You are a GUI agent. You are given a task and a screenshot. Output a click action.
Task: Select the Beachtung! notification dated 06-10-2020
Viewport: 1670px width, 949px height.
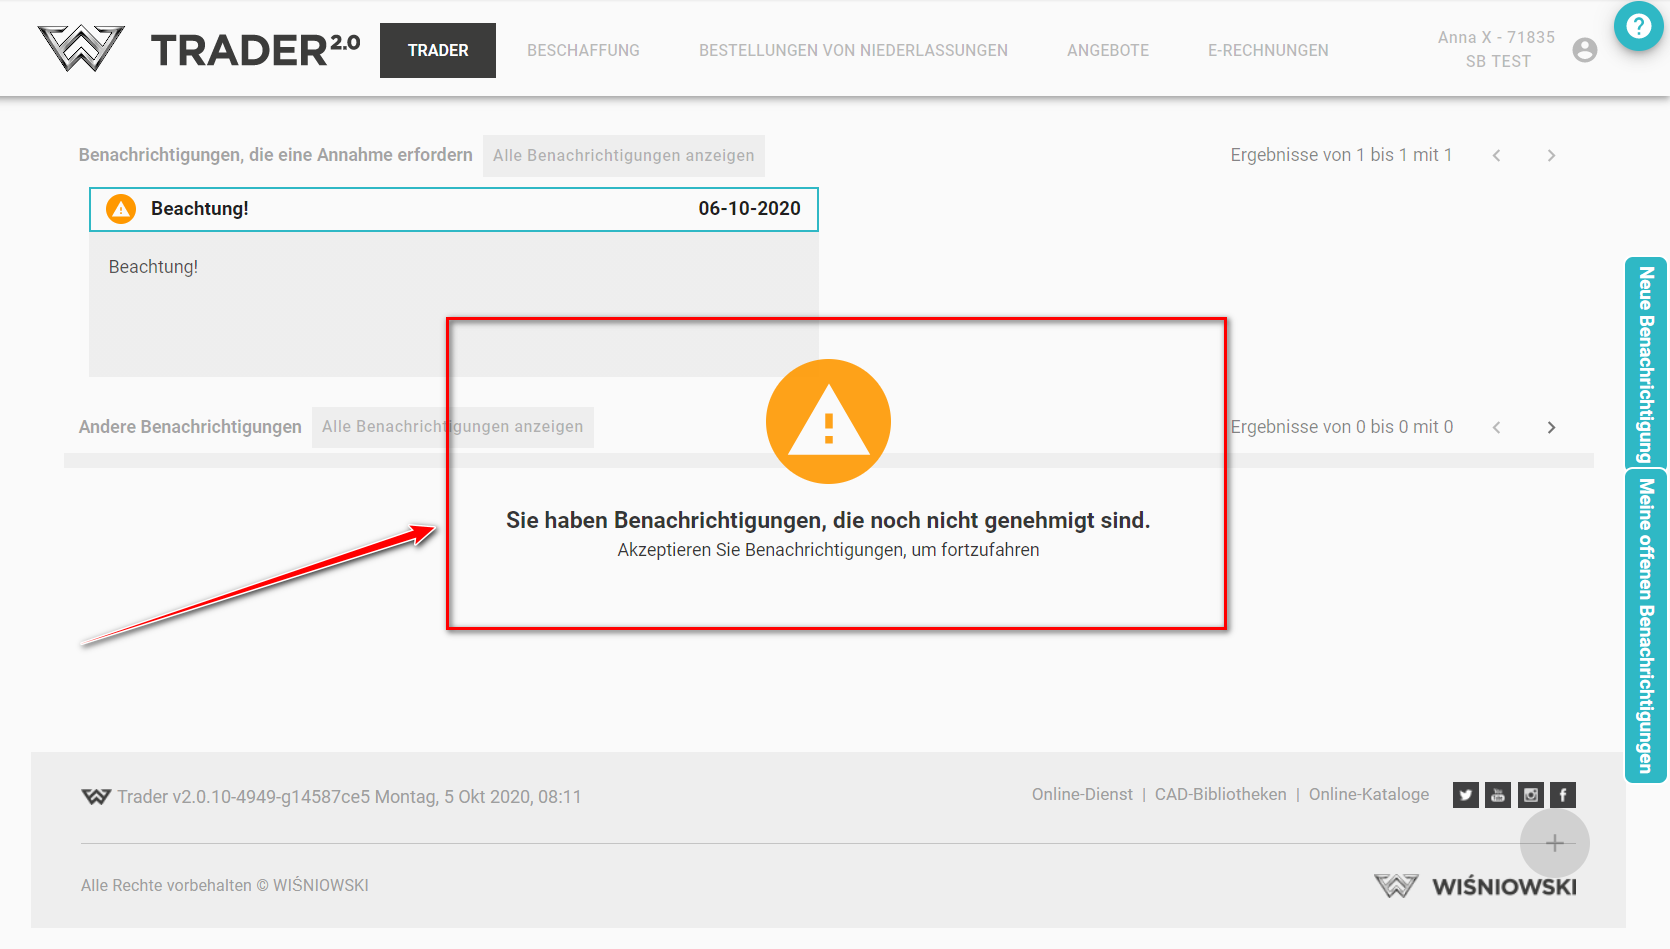[453, 209]
